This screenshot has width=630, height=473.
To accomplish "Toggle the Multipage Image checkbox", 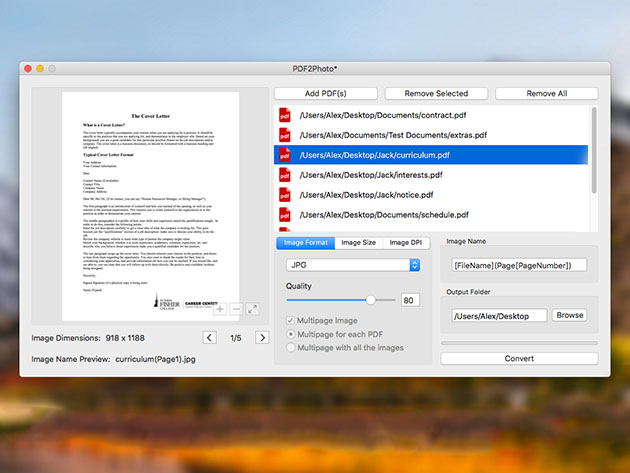I will pyautogui.click(x=290, y=320).
